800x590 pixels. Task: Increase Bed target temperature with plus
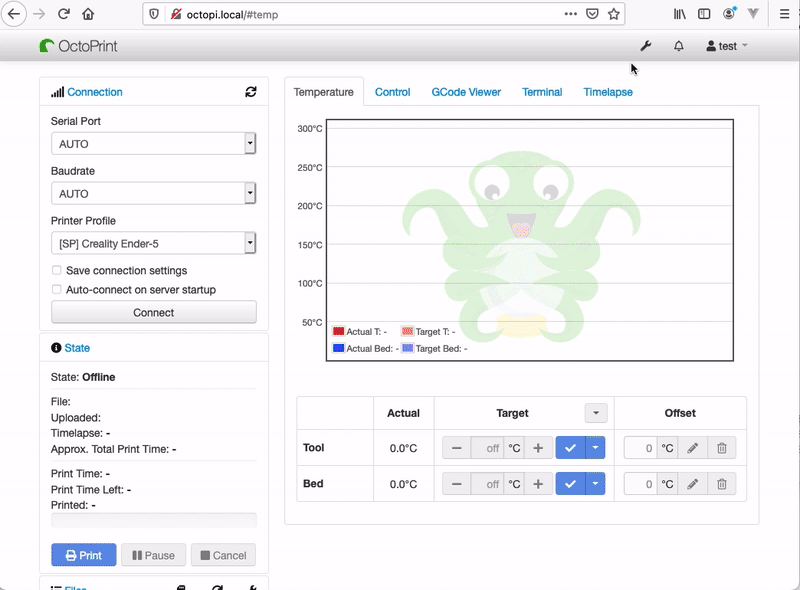tap(538, 484)
